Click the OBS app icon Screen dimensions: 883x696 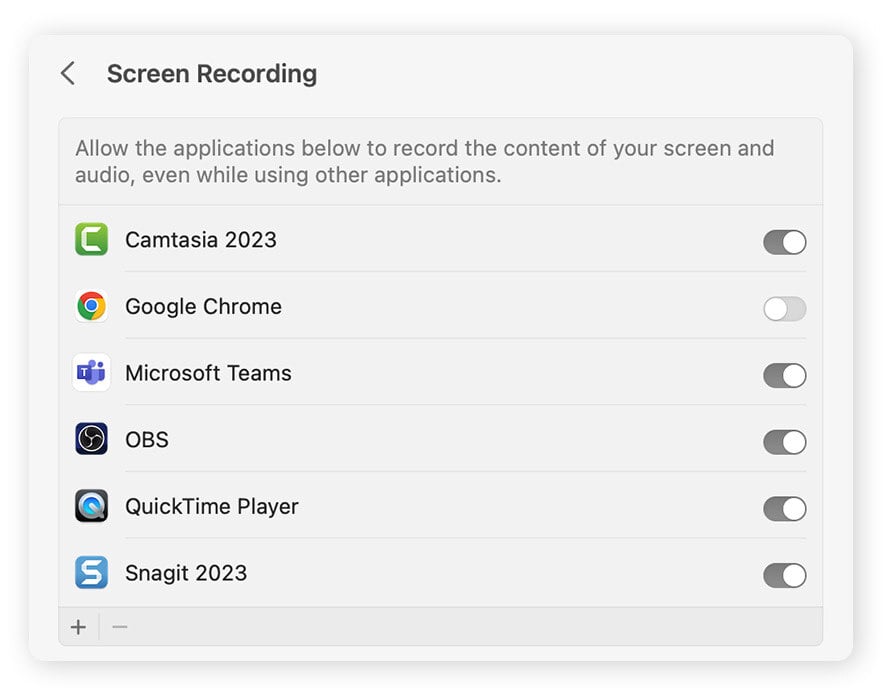[x=91, y=439]
